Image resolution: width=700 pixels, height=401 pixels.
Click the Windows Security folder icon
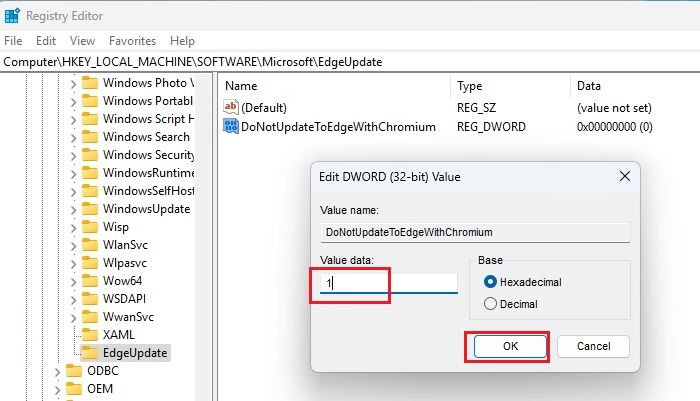point(90,155)
